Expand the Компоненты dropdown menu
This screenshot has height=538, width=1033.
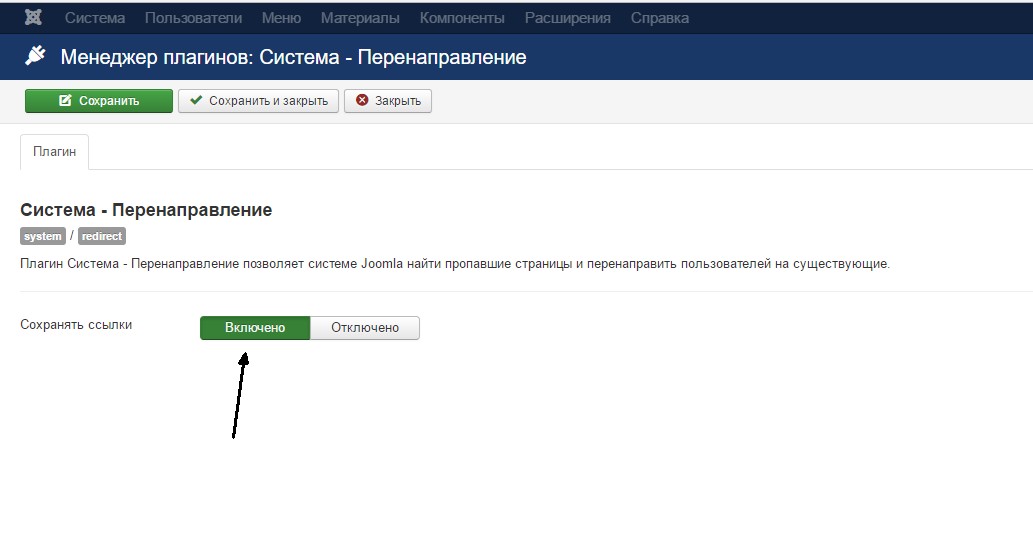[x=462, y=18]
